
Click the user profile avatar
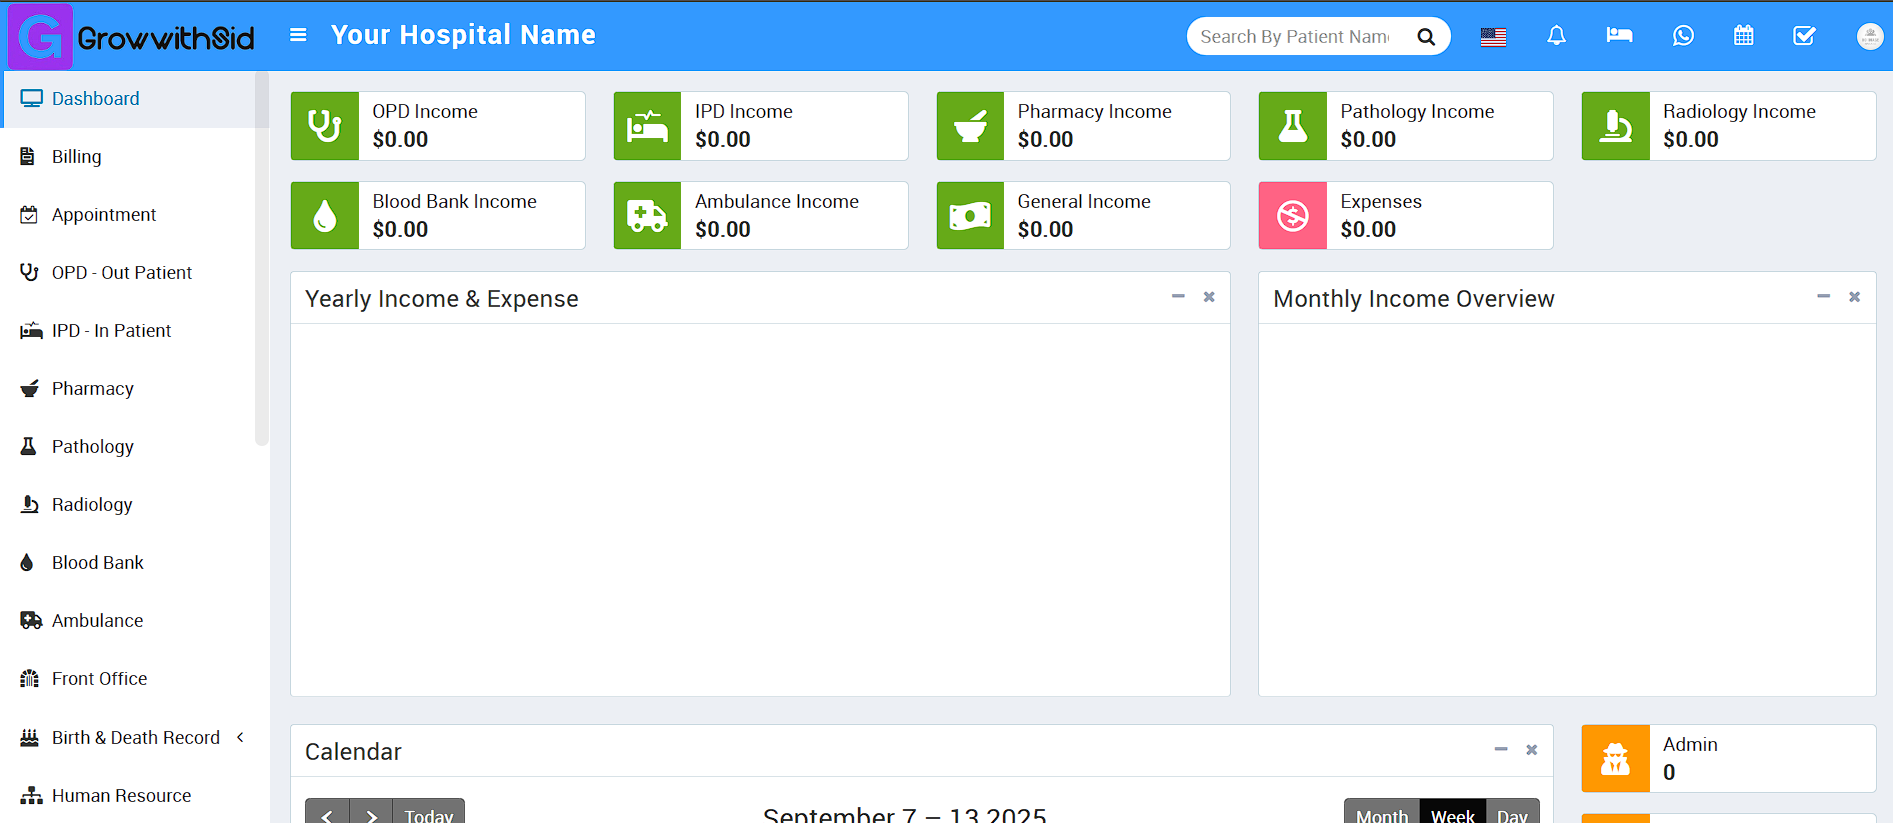point(1869,36)
